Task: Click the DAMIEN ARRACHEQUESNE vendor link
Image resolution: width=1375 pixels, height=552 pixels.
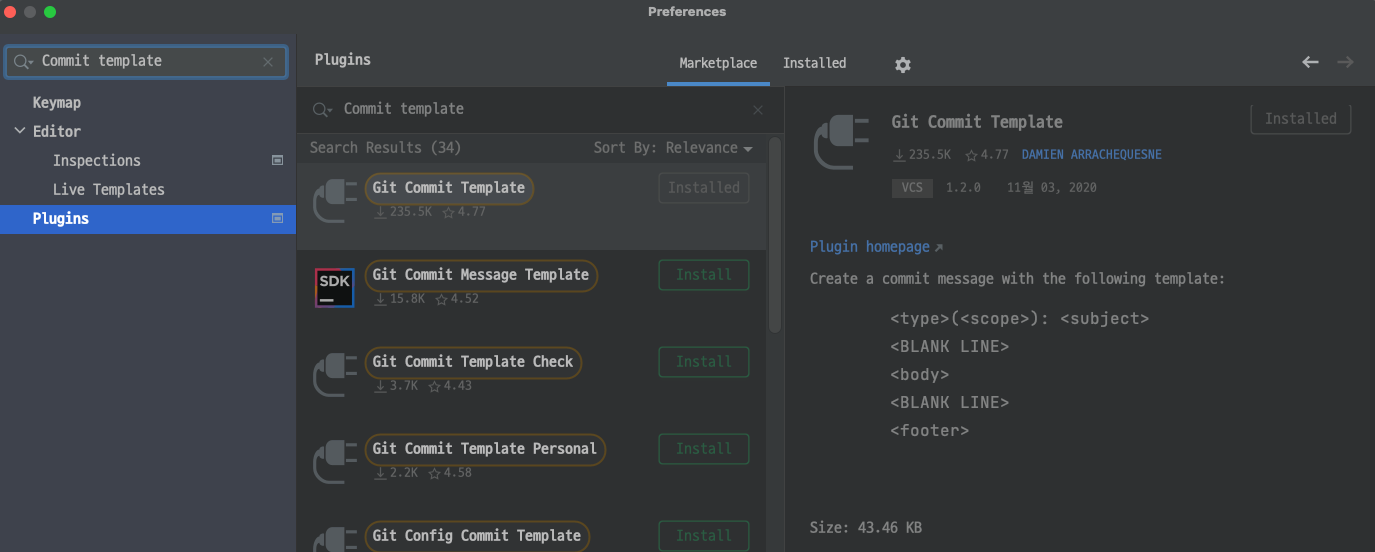Action: click(1092, 155)
